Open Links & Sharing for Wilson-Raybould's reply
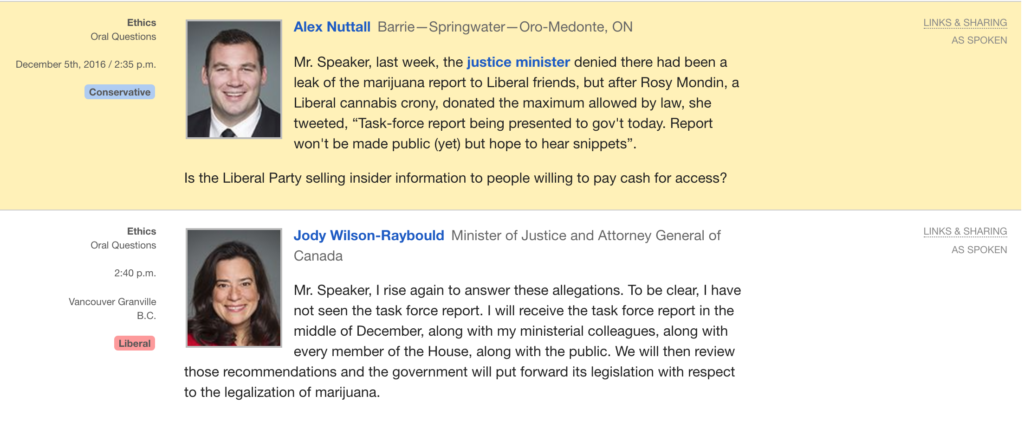1024x421 pixels. pos(965,232)
